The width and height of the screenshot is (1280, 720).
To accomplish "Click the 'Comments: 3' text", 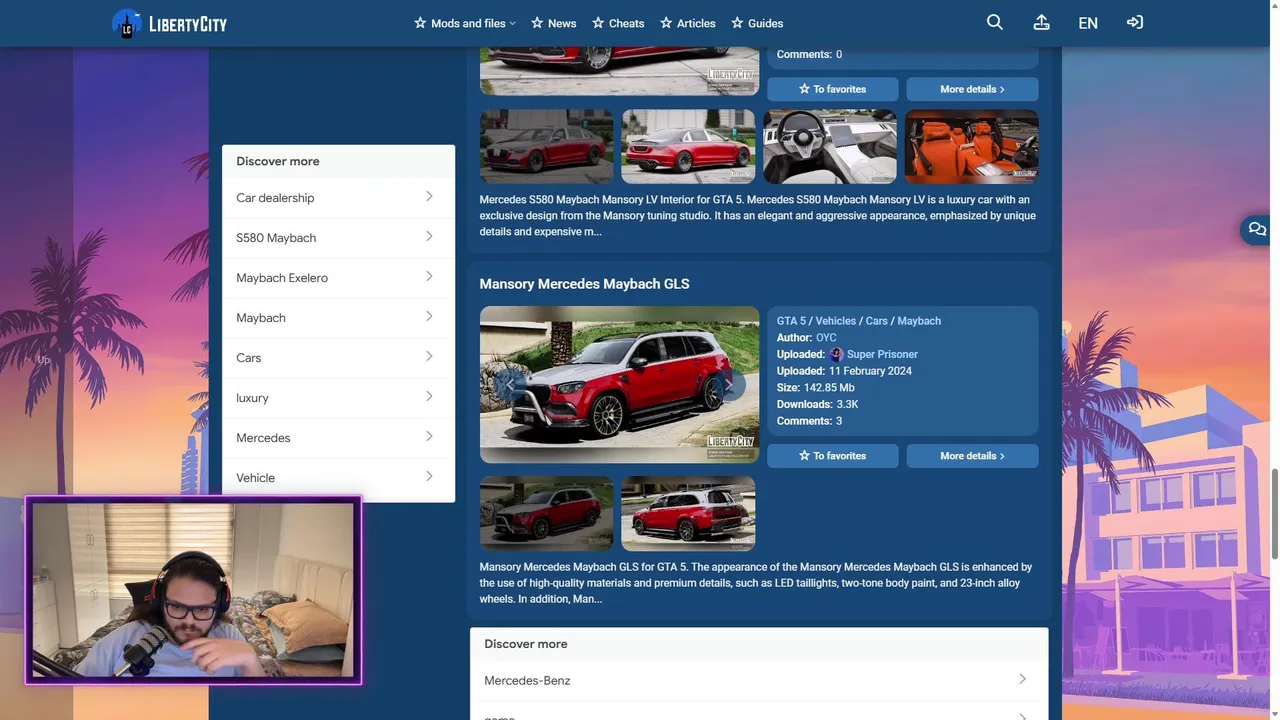I will click(x=809, y=421).
